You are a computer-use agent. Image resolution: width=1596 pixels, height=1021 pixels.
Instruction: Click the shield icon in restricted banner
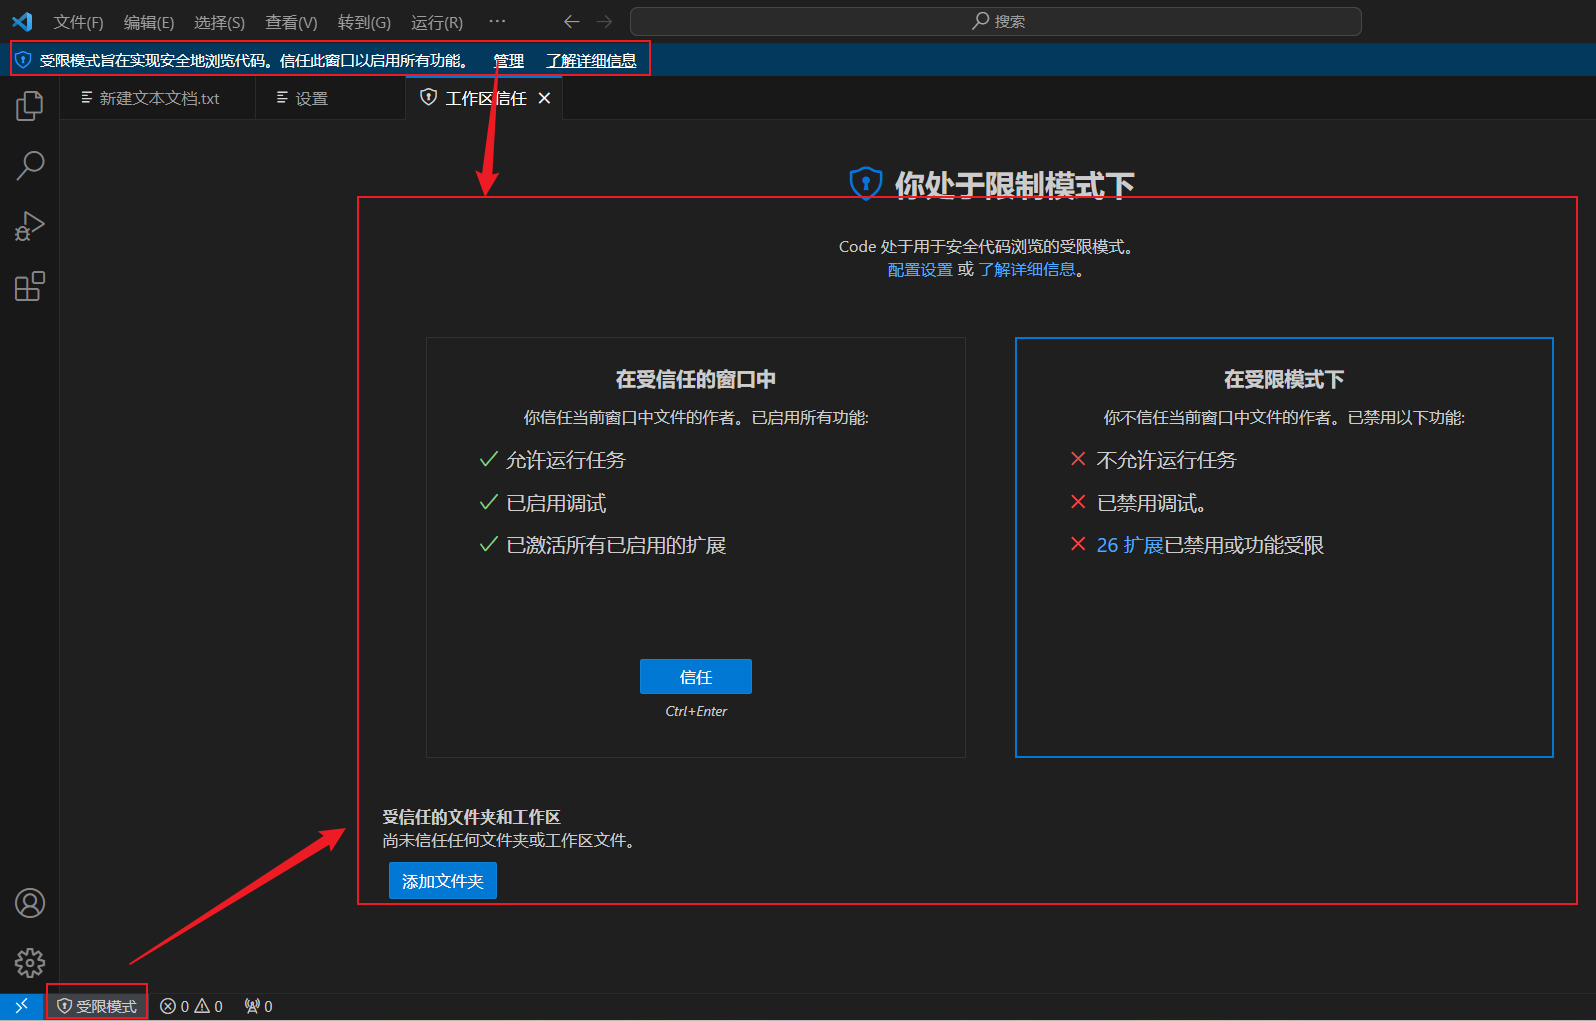24,60
